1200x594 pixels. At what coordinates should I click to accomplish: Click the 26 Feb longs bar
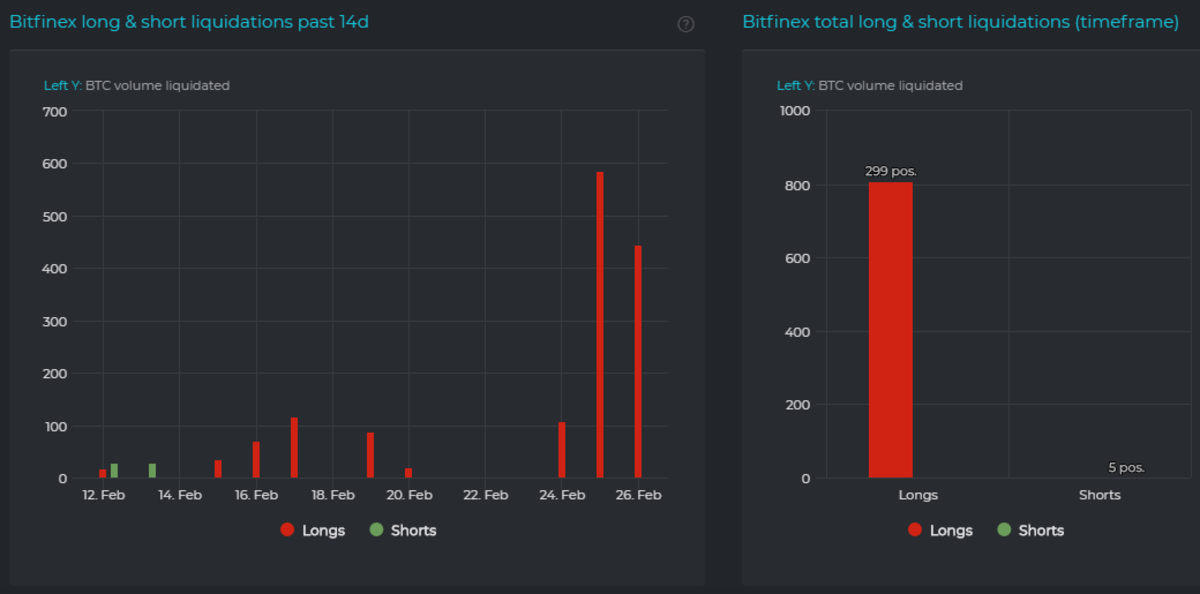(x=638, y=362)
